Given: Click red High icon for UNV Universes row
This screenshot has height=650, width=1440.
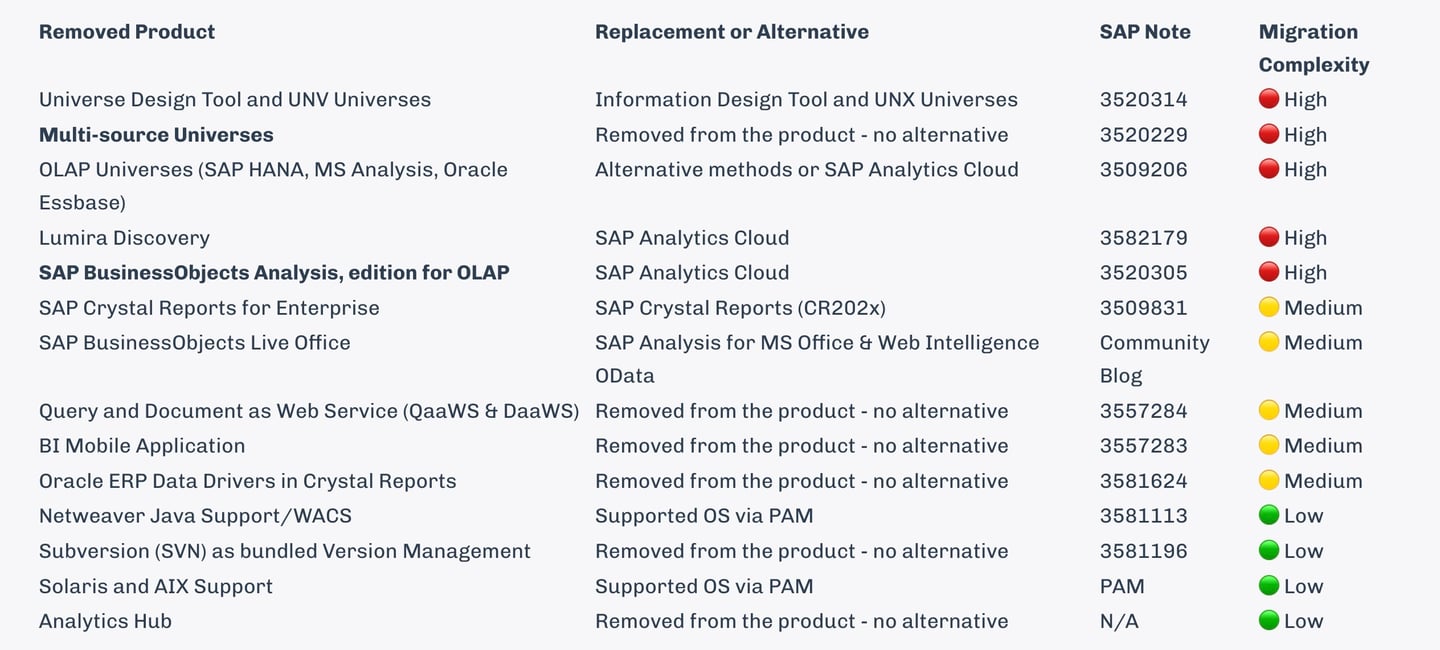Looking at the screenshot, I should [1269, 99].
